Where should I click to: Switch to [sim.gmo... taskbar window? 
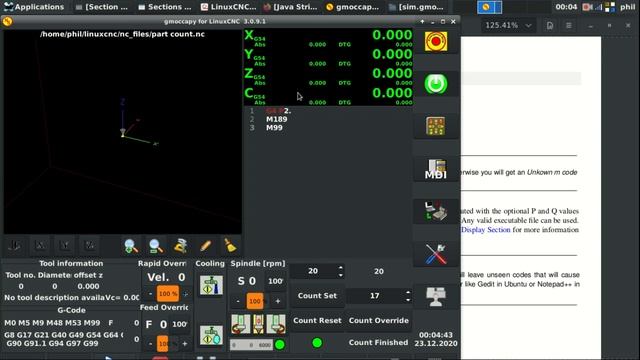click(x=416, y=7)
